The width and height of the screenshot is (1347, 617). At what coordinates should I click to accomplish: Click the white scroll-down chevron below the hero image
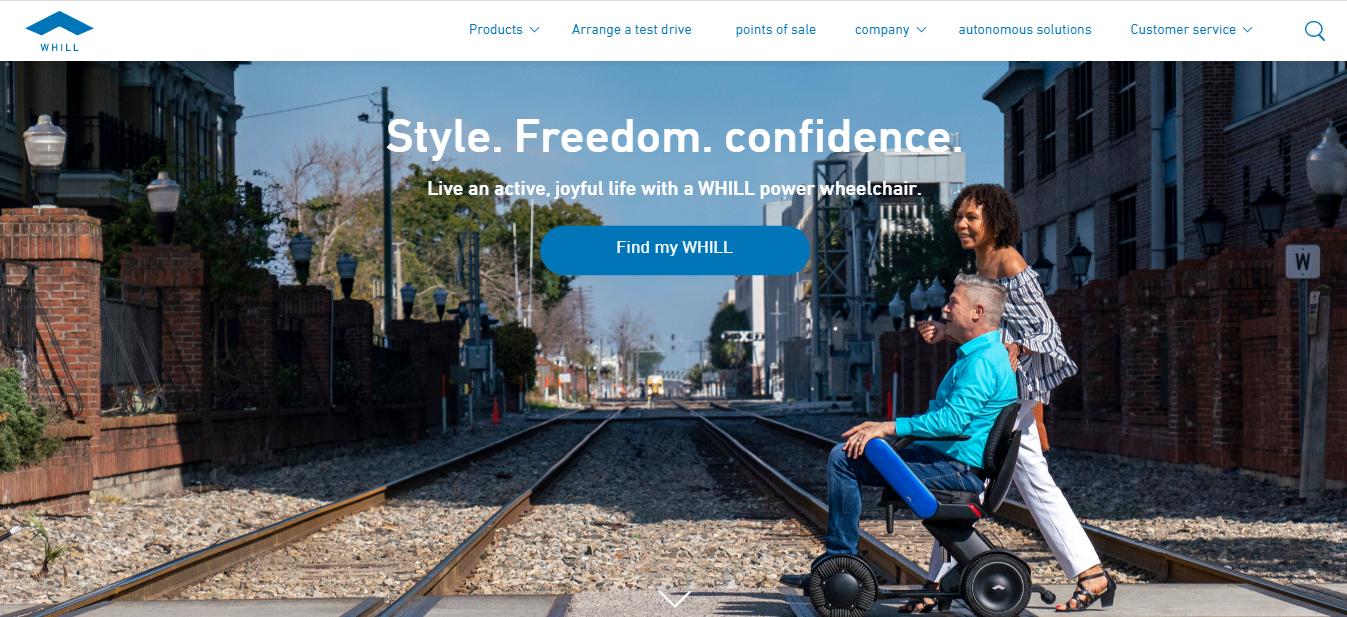click(x=675, y=599)
